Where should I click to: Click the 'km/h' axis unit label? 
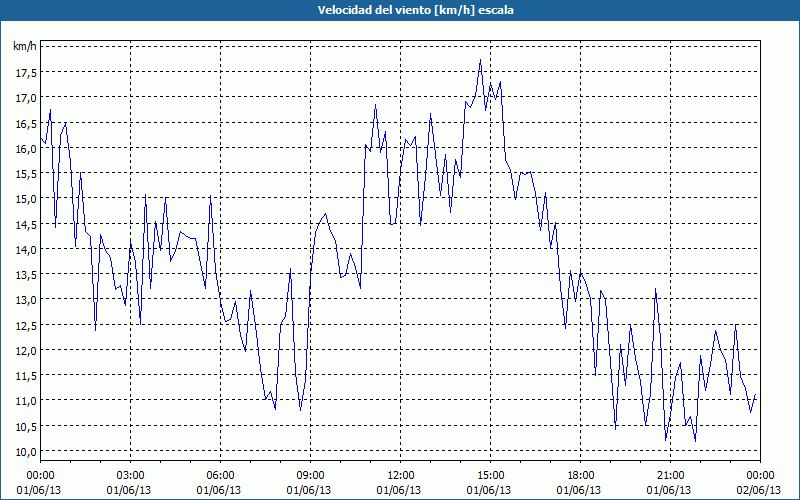(25, 46)
